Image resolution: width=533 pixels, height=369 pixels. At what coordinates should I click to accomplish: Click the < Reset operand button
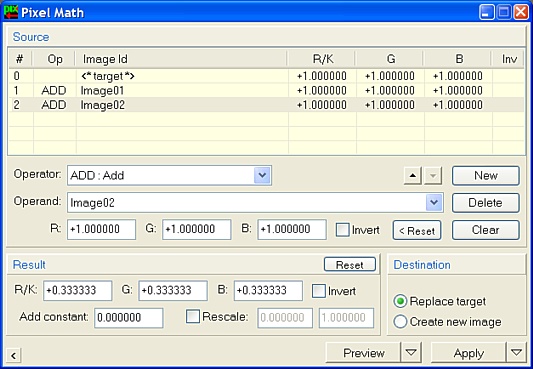[417, 230]
